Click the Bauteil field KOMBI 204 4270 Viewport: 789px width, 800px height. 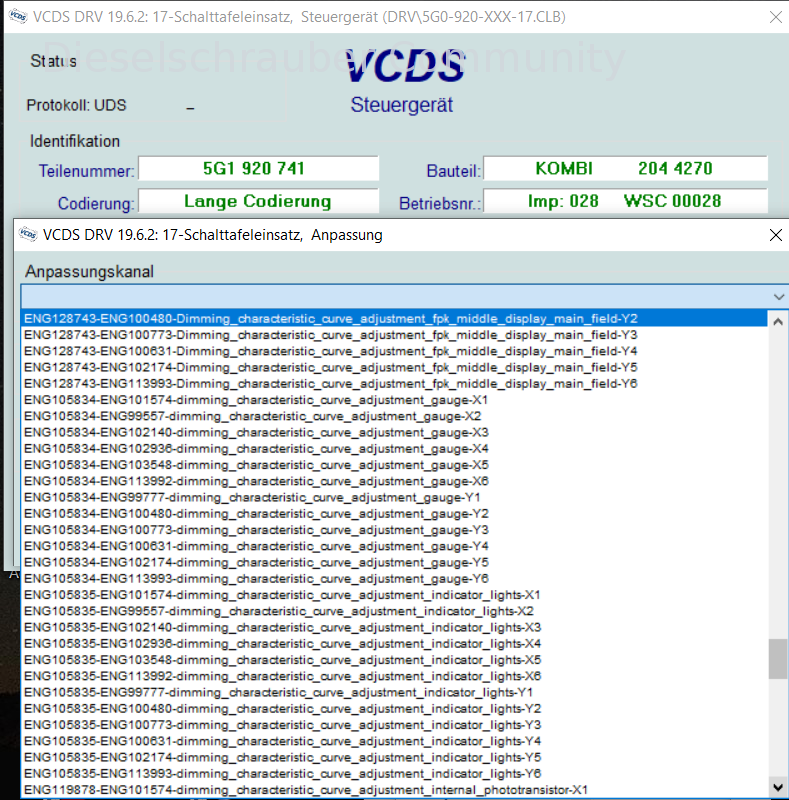(625, 168)
